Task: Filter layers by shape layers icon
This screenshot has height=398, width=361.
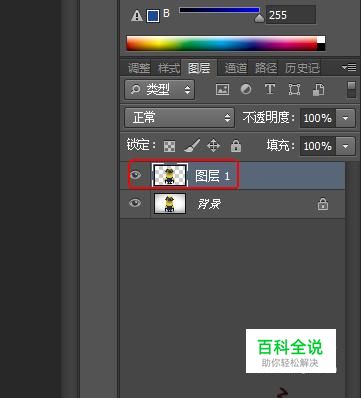Action: [x=294, y=89]
